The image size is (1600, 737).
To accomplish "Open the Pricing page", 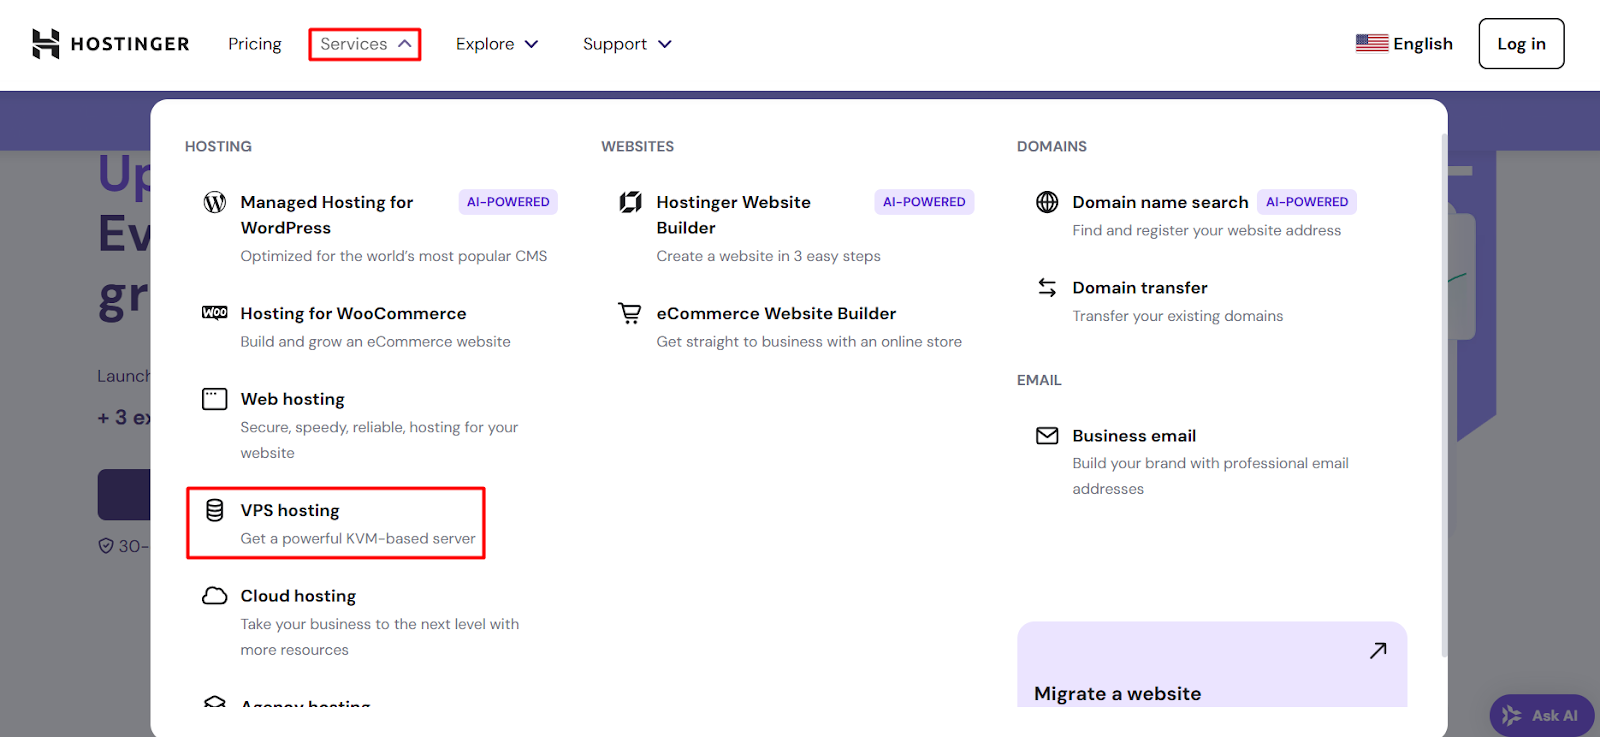I will click(x=255, y=44).
